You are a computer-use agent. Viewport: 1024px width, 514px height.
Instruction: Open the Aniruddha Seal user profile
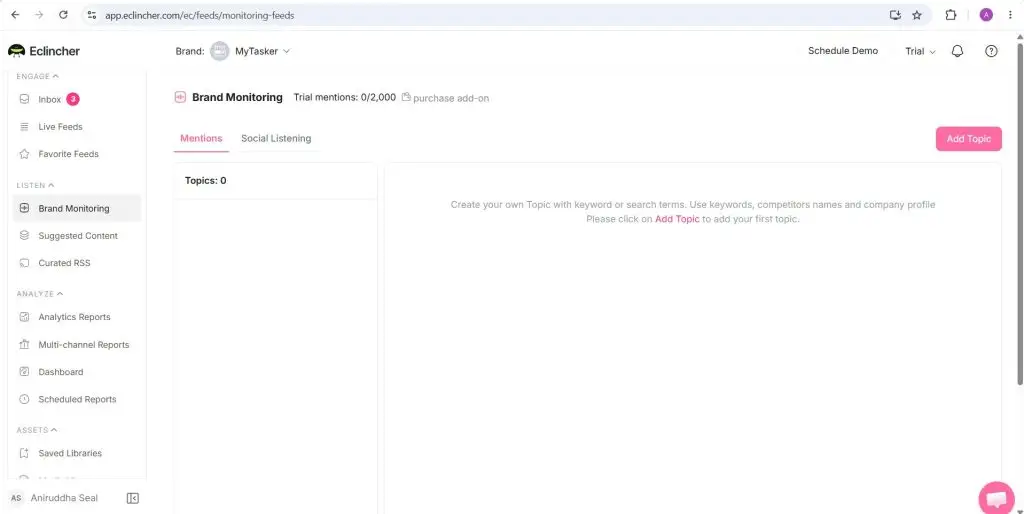(x=64, y=498)
